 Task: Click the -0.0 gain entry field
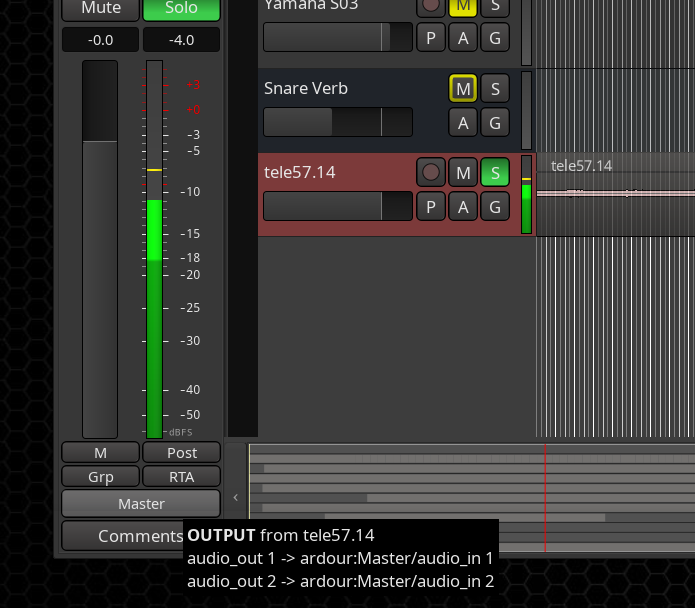101,40
